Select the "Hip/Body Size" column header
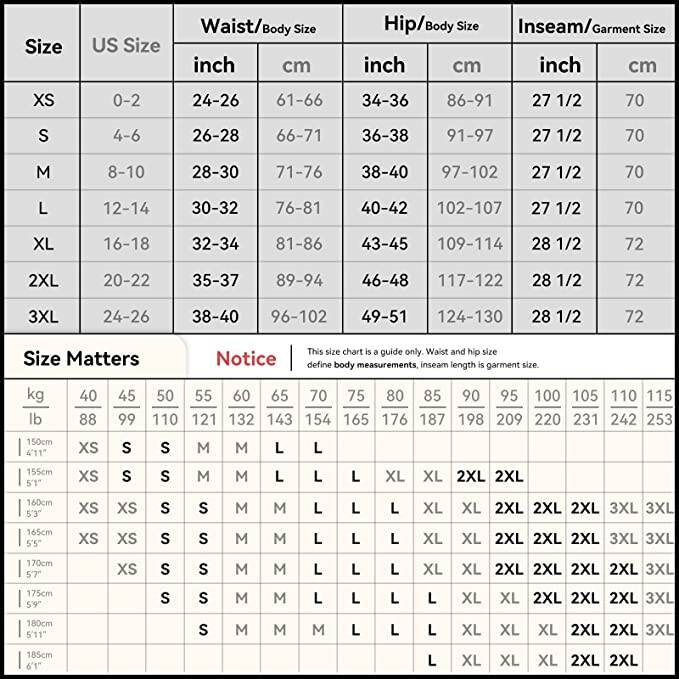The height and width of the screenshot is (679, 679). pyautogui.click(x=429, y=27)
